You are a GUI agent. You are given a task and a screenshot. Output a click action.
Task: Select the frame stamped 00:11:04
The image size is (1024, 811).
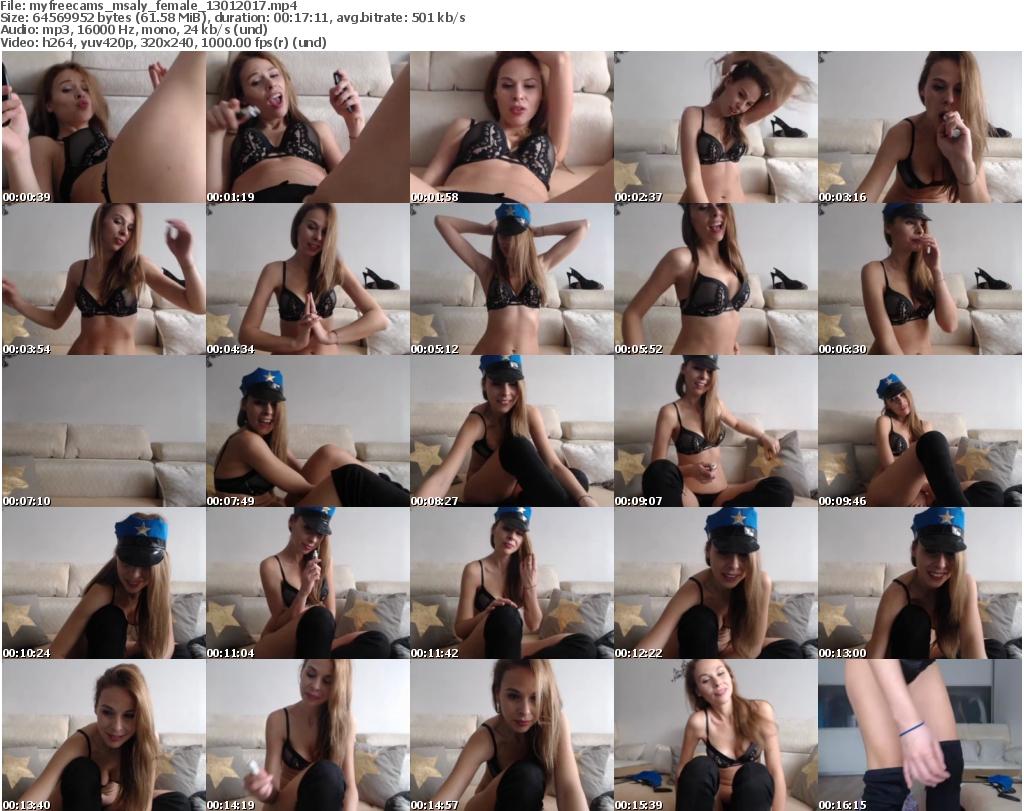(x=308, y=583)
